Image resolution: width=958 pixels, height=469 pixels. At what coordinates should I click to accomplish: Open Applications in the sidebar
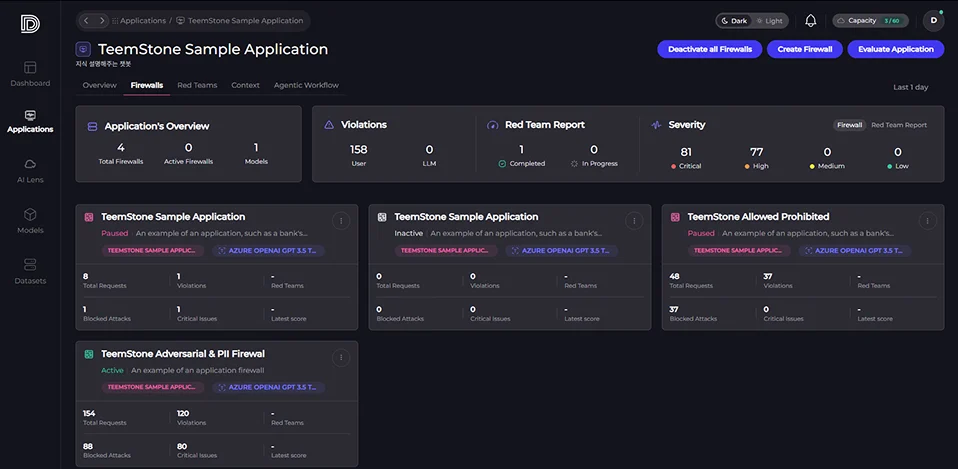(x=30, y=121)
